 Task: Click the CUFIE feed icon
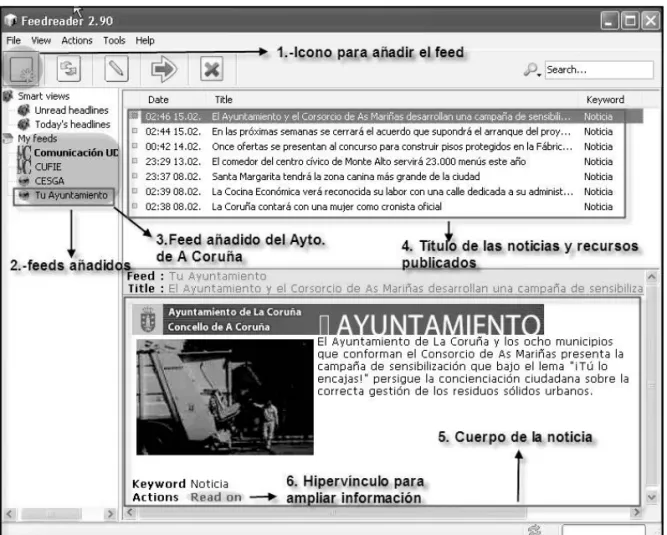point(24,166)
